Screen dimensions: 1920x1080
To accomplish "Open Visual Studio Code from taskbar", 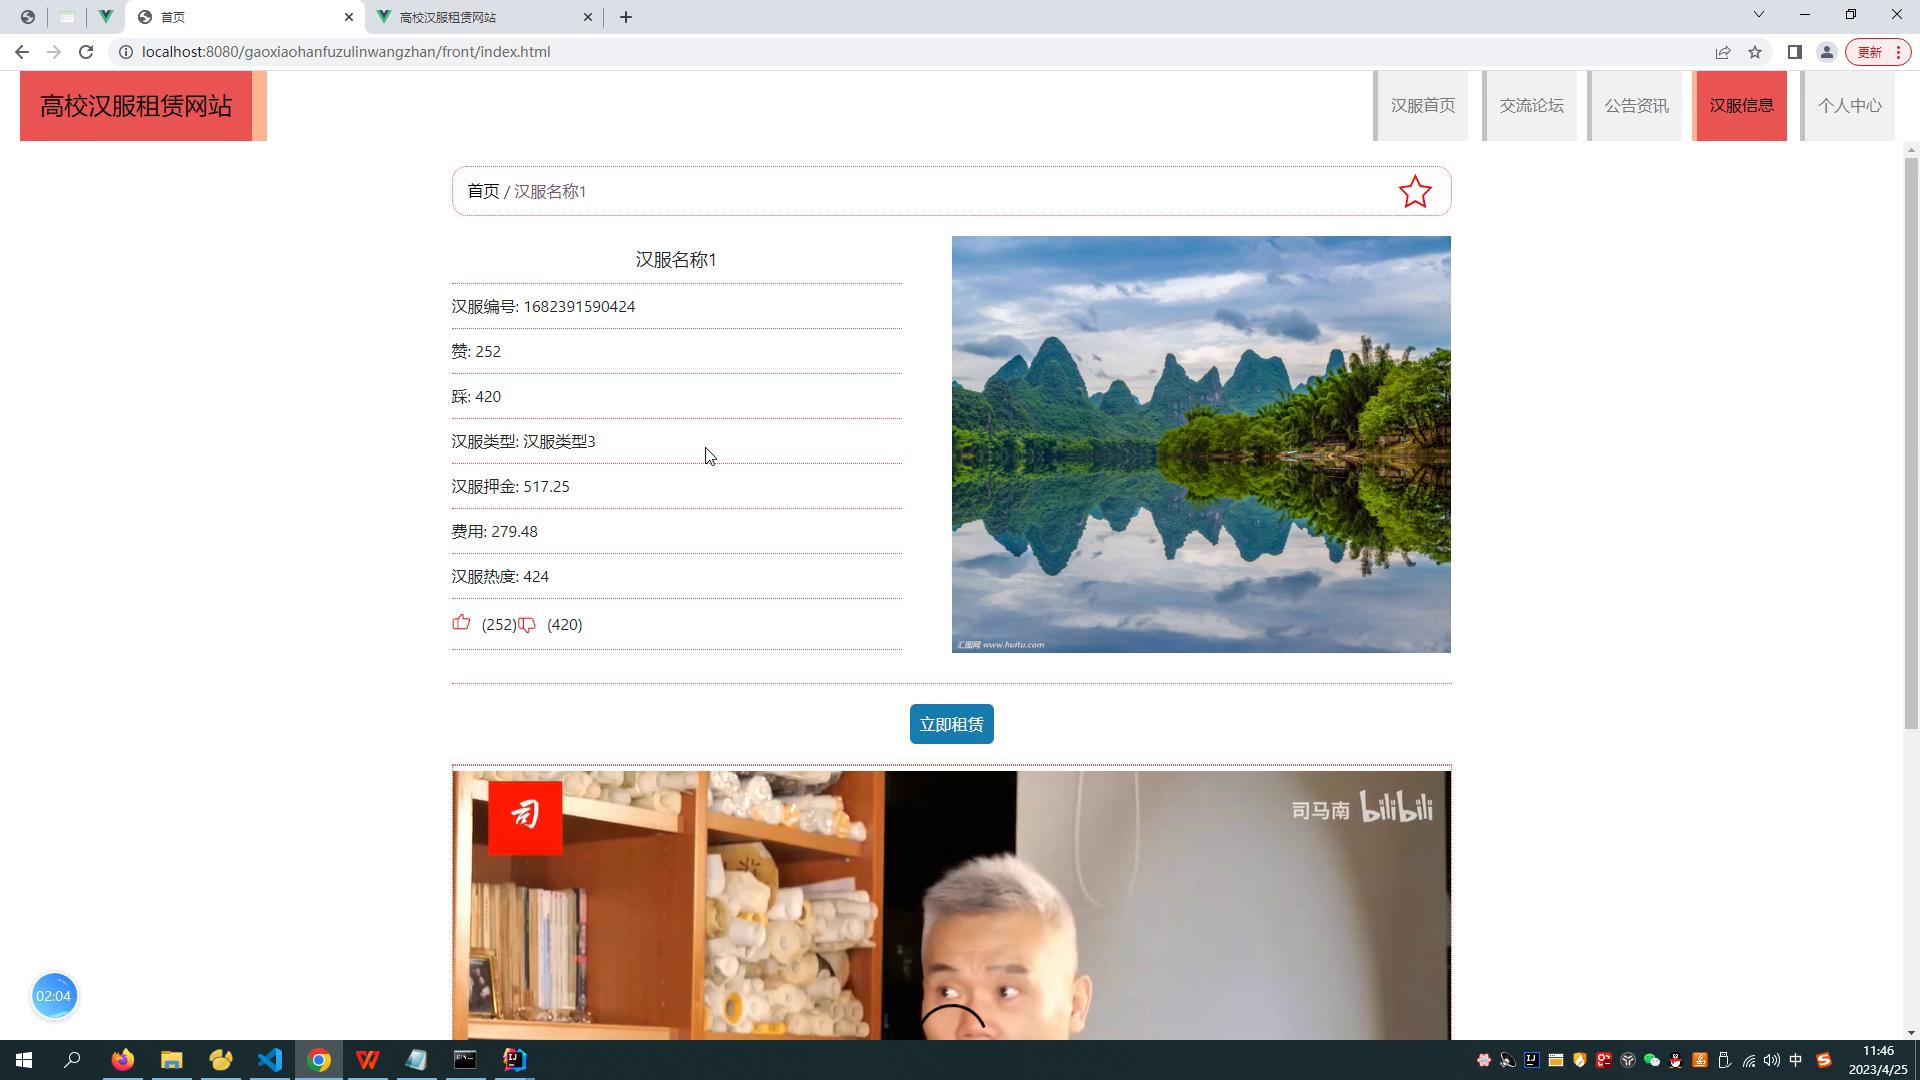I will tap(270, 1060).
